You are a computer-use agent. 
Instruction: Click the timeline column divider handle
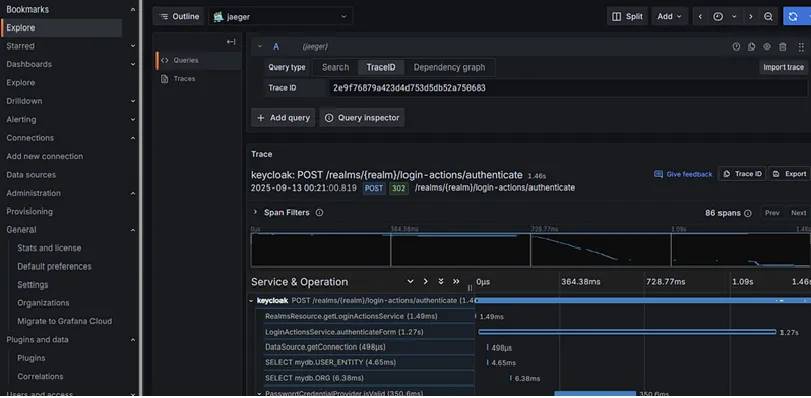pyautogui.click(x=470, y=288)
